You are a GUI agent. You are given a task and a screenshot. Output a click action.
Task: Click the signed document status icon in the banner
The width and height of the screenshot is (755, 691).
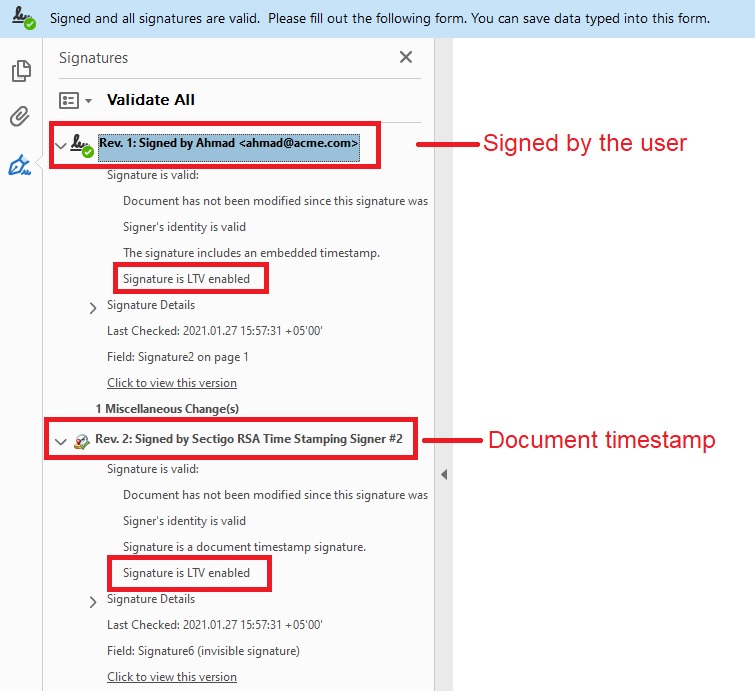click(x=24, y=18)
